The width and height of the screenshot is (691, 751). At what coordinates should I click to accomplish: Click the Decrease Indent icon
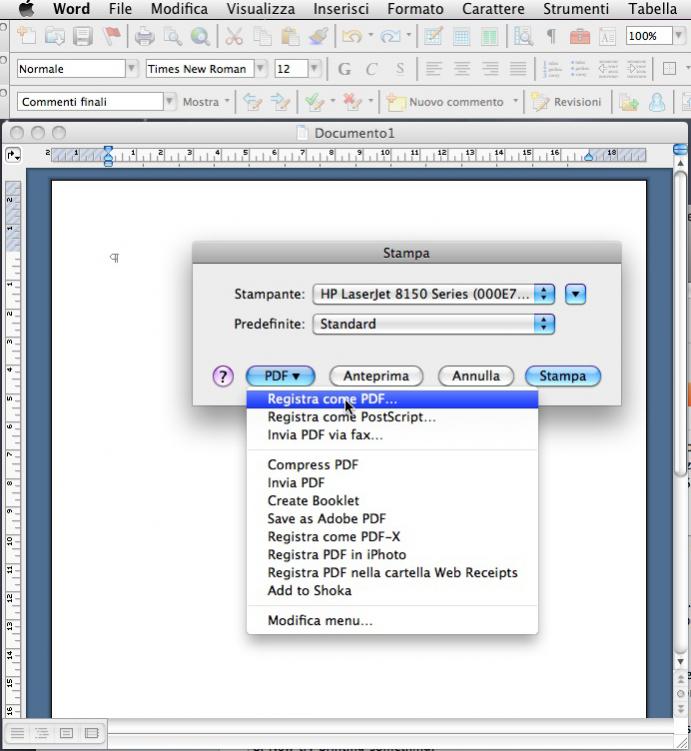click(x=608, y=69)
